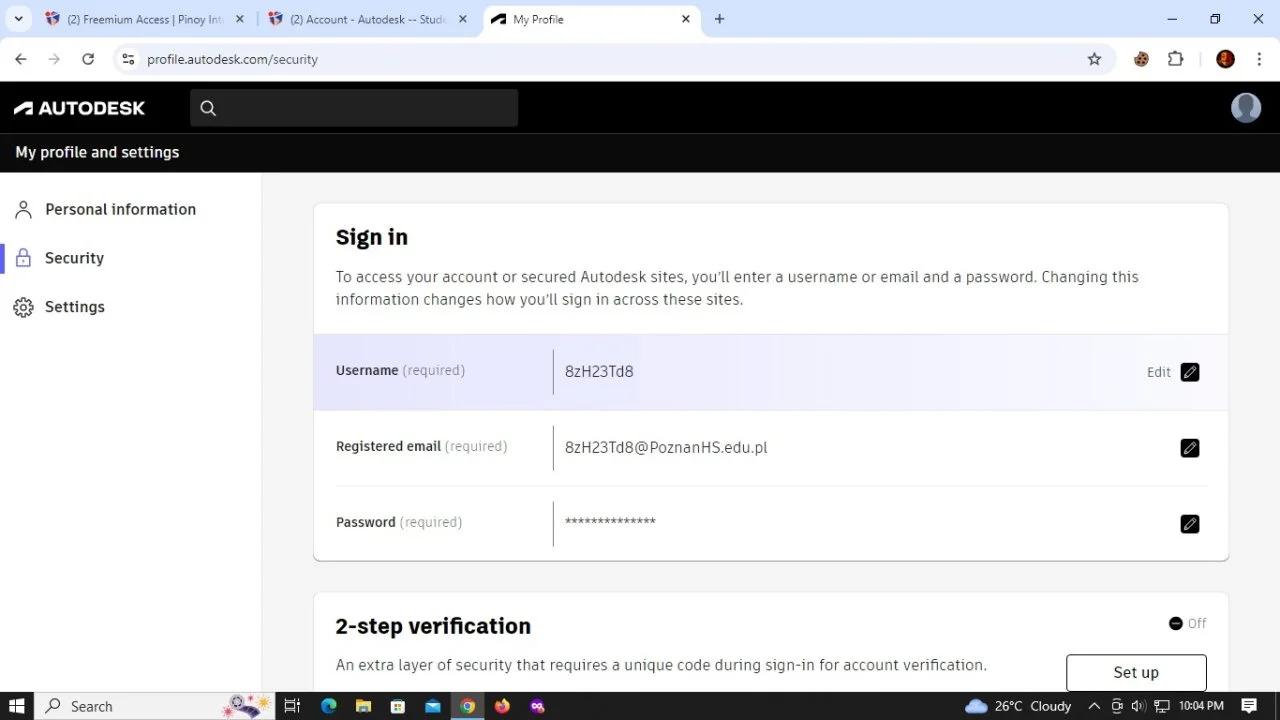Go forward in browser
Screen dimensions: 1280x720
tap(54, 59)
